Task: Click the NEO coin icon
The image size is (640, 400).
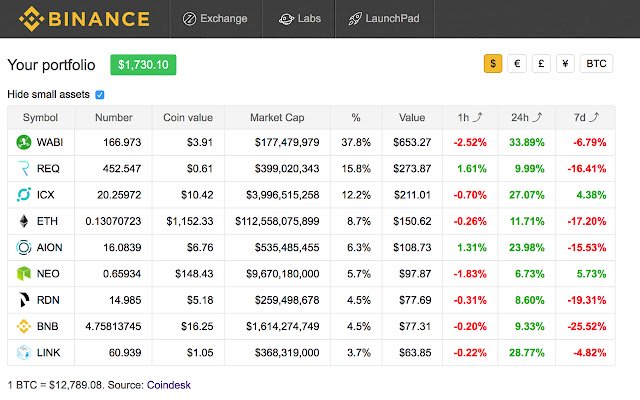Action: click(x=23, y=273)
